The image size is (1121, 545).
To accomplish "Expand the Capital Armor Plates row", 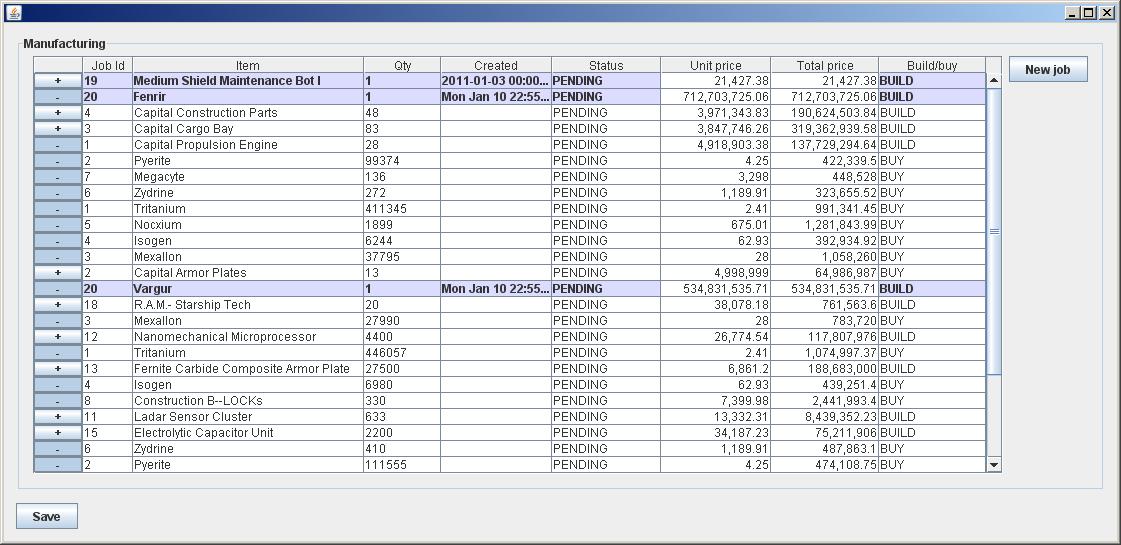I will tap(58, 272).
